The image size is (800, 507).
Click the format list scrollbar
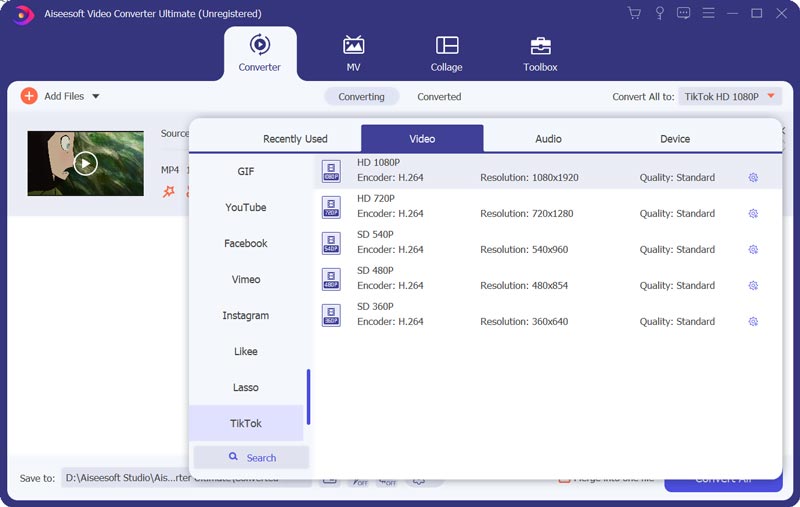(x=308, y=397)
